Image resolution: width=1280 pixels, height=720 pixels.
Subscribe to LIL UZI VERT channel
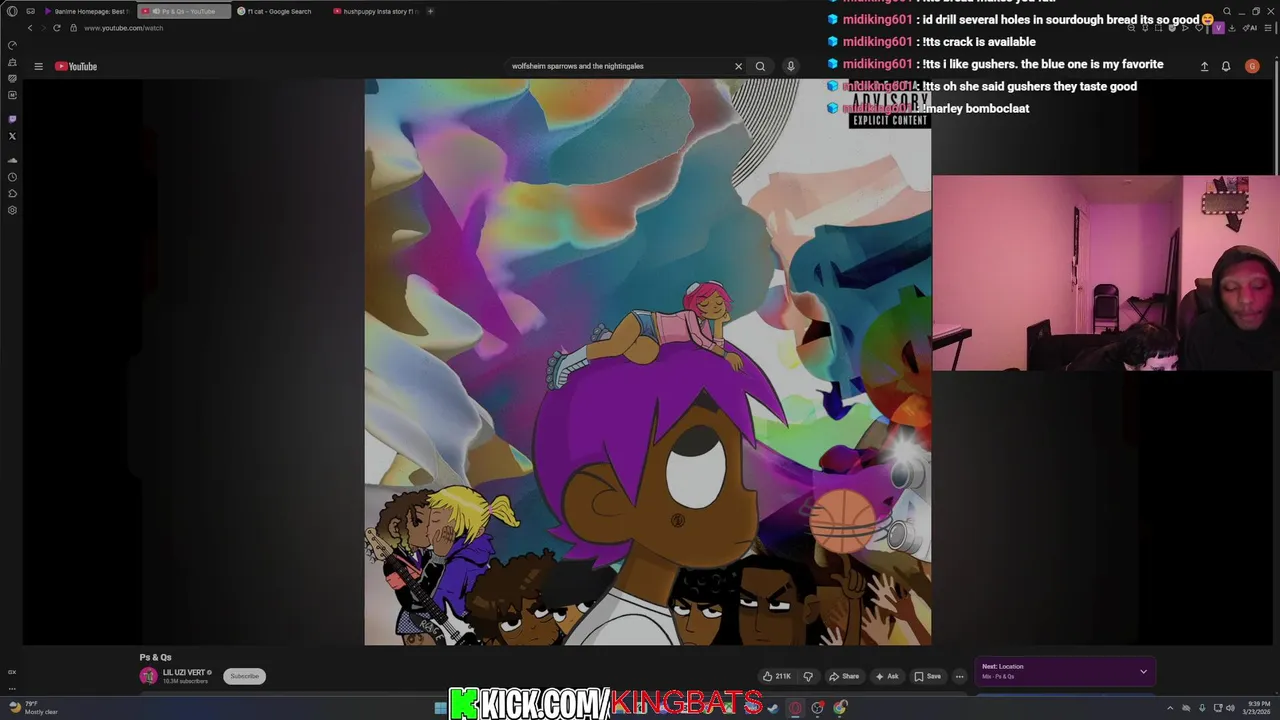click(x=244, y=676)
